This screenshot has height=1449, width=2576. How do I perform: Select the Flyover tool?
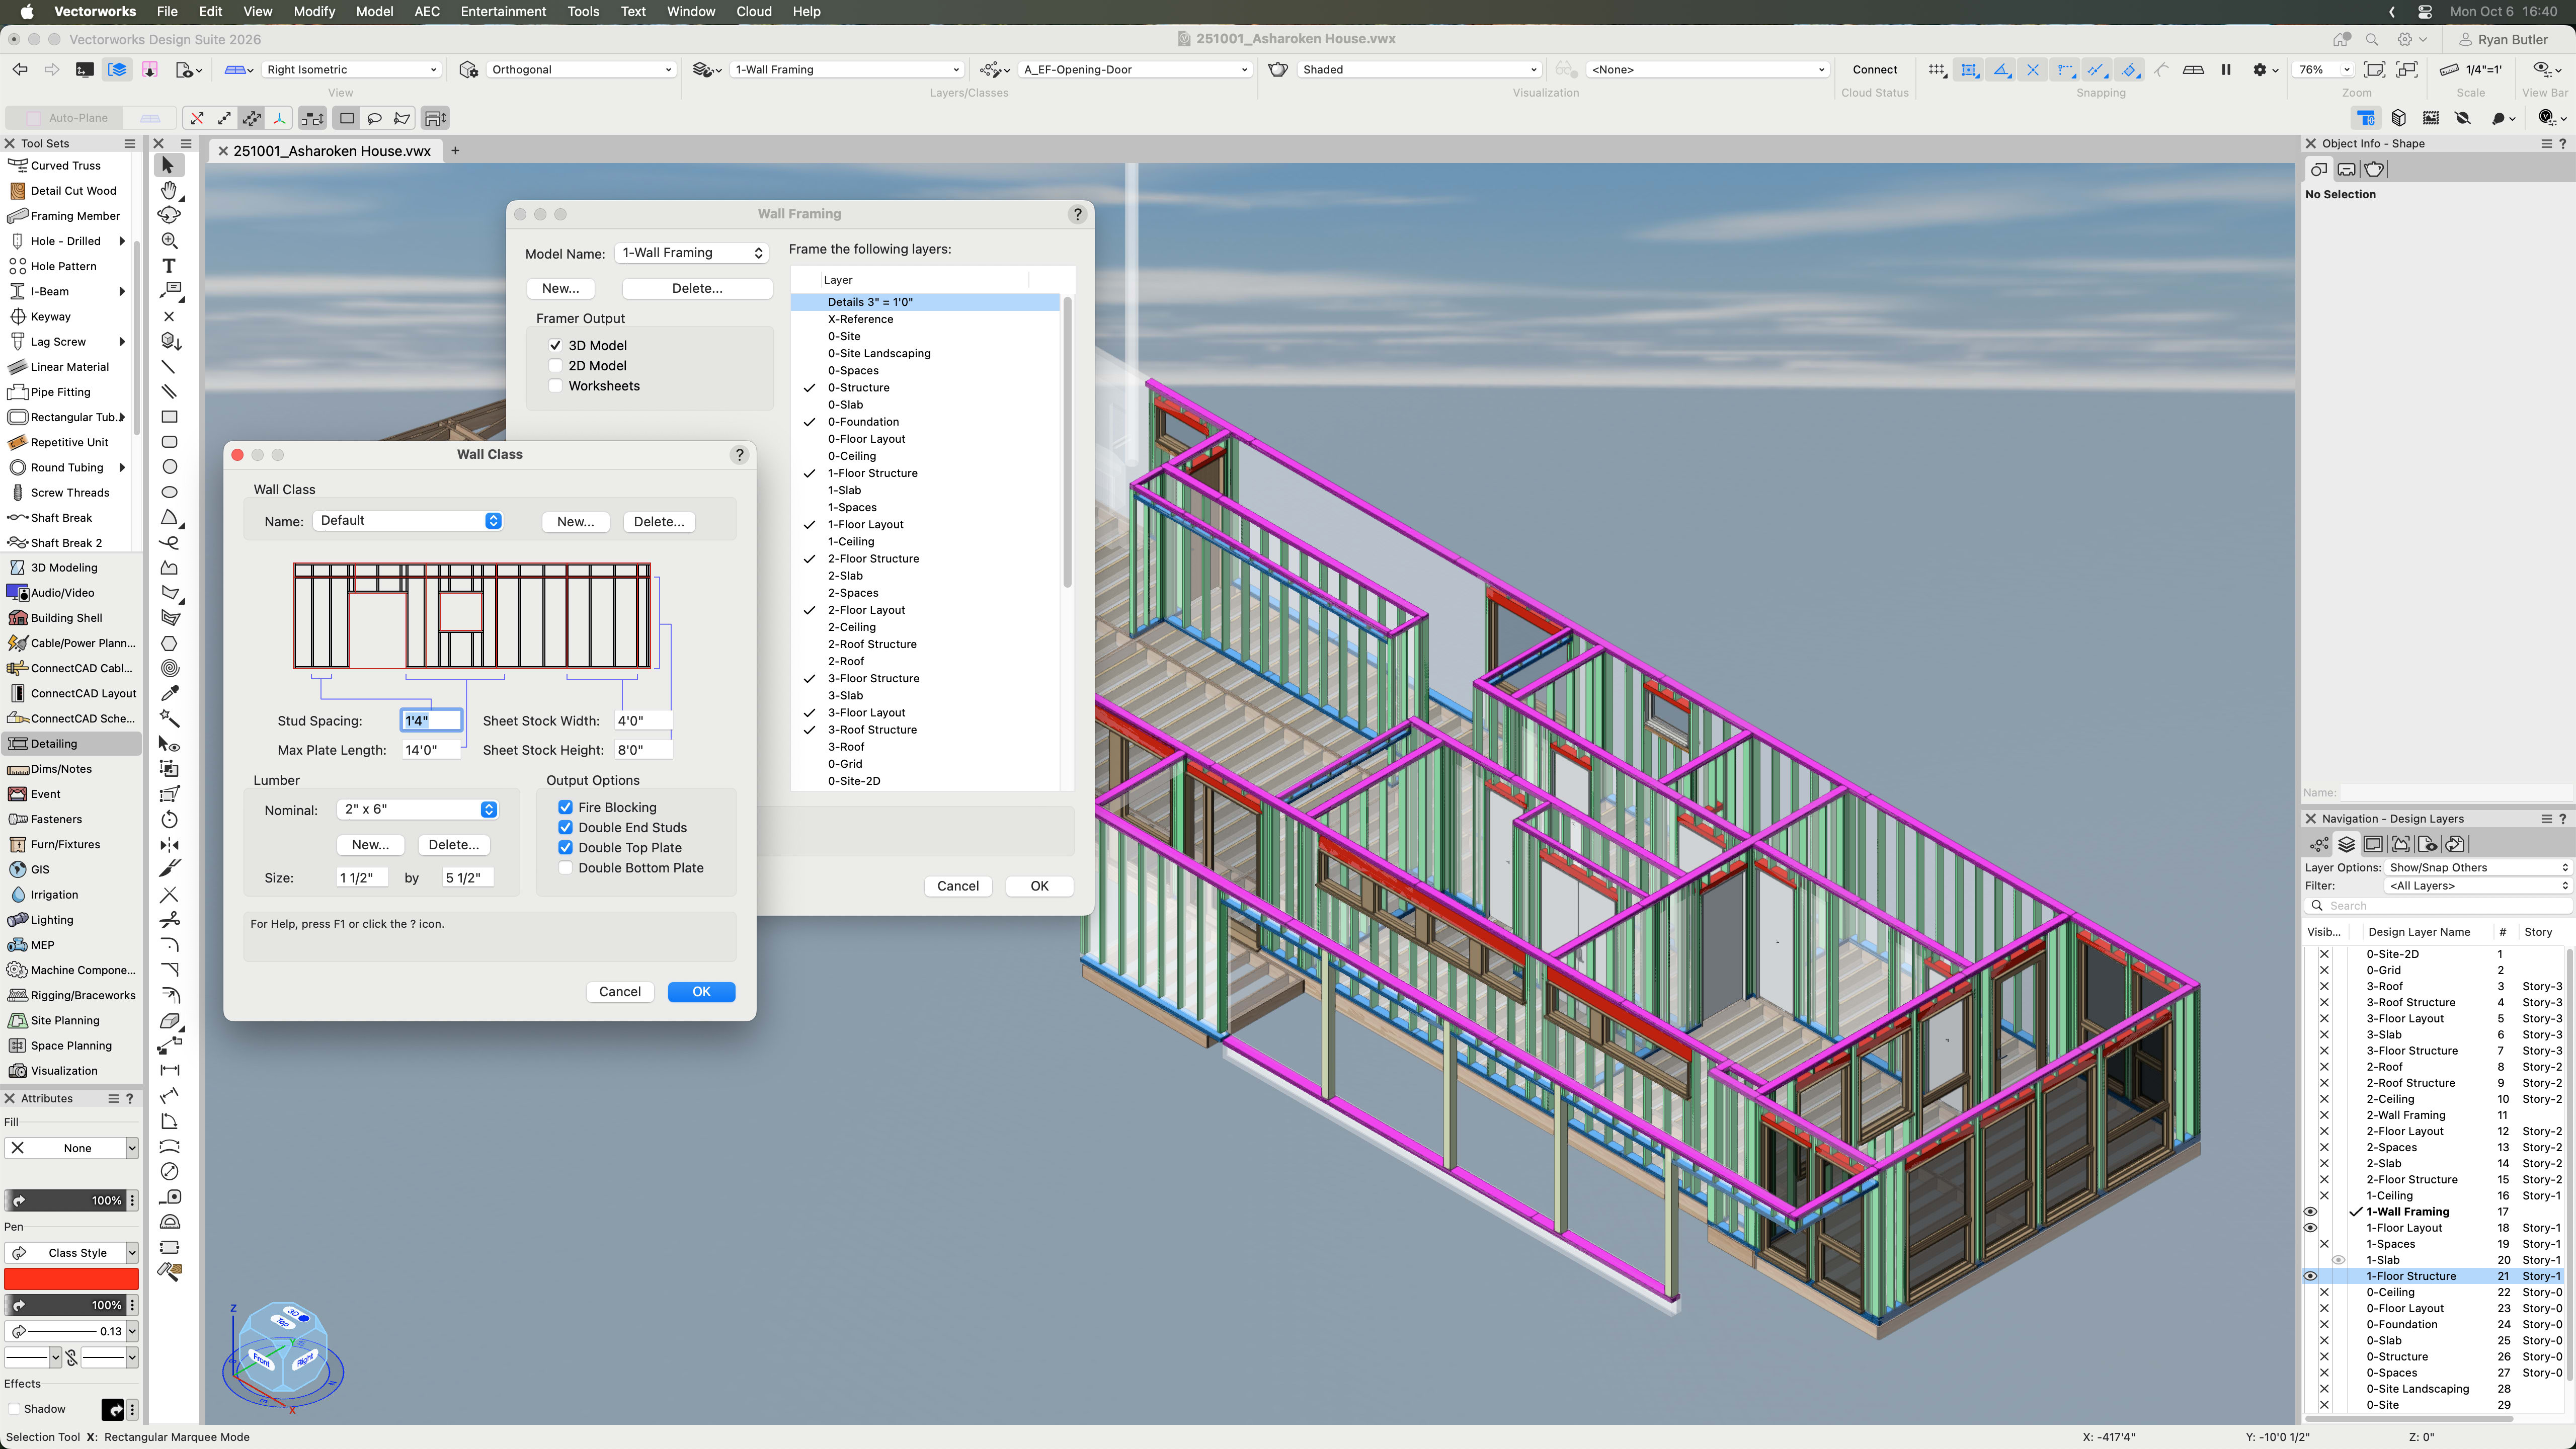(169, 215)
